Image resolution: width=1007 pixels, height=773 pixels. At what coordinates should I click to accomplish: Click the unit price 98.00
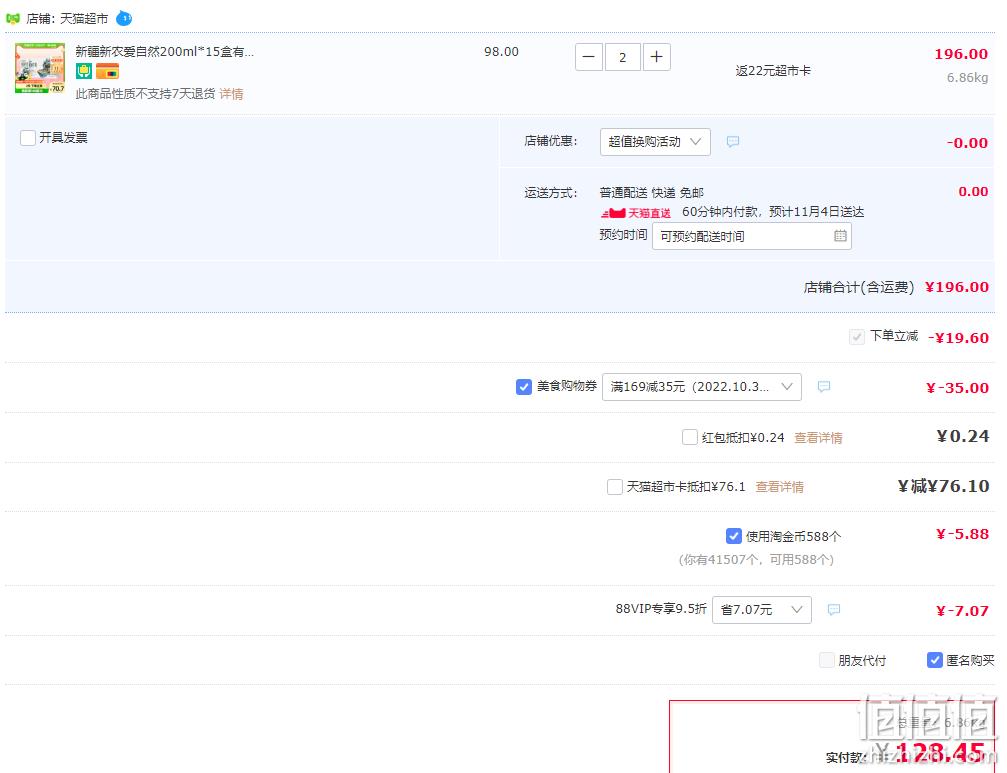[502, 51]
